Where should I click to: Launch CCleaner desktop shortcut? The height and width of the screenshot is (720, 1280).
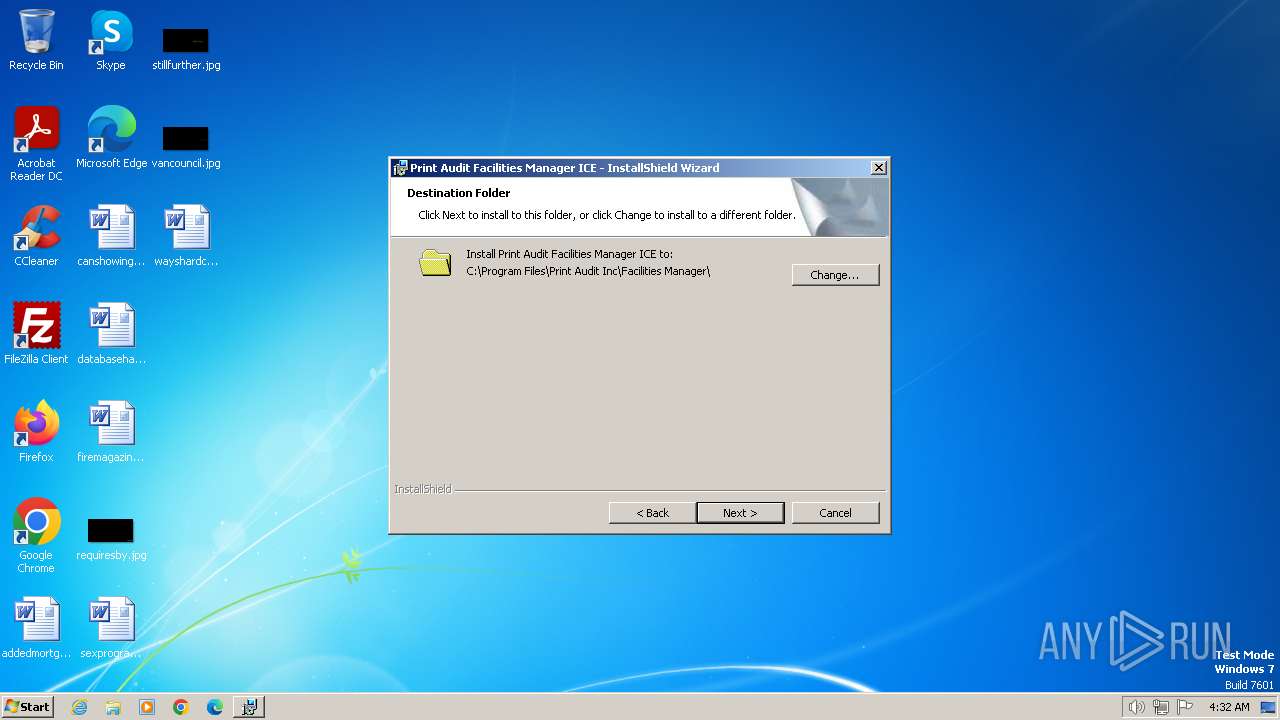pos(36,236)
